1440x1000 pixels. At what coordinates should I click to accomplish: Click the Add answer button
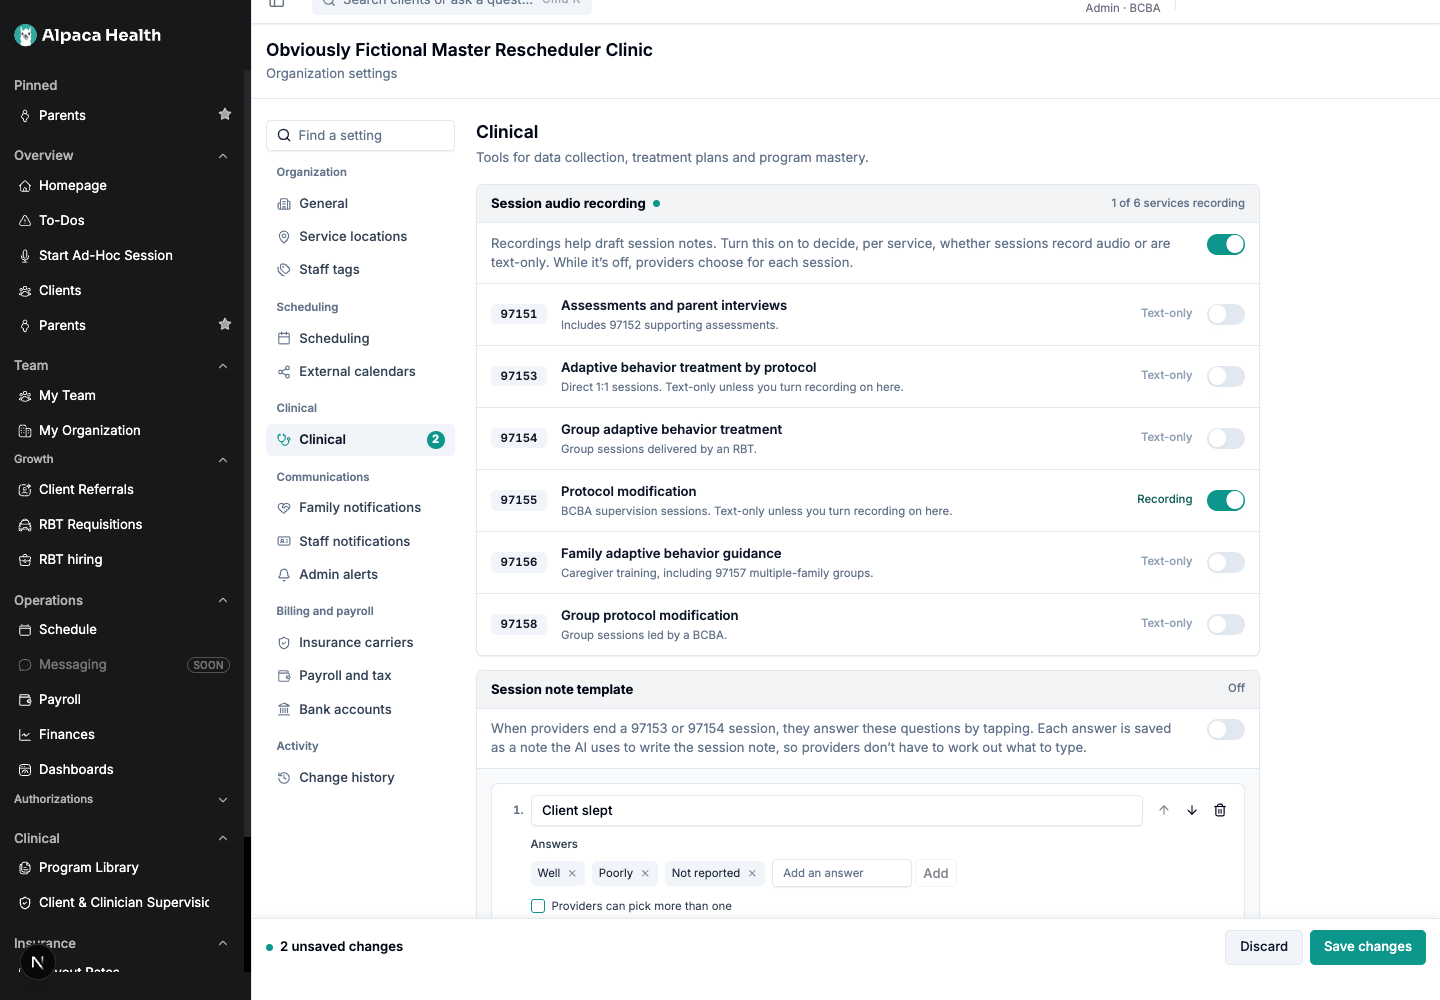936,873
